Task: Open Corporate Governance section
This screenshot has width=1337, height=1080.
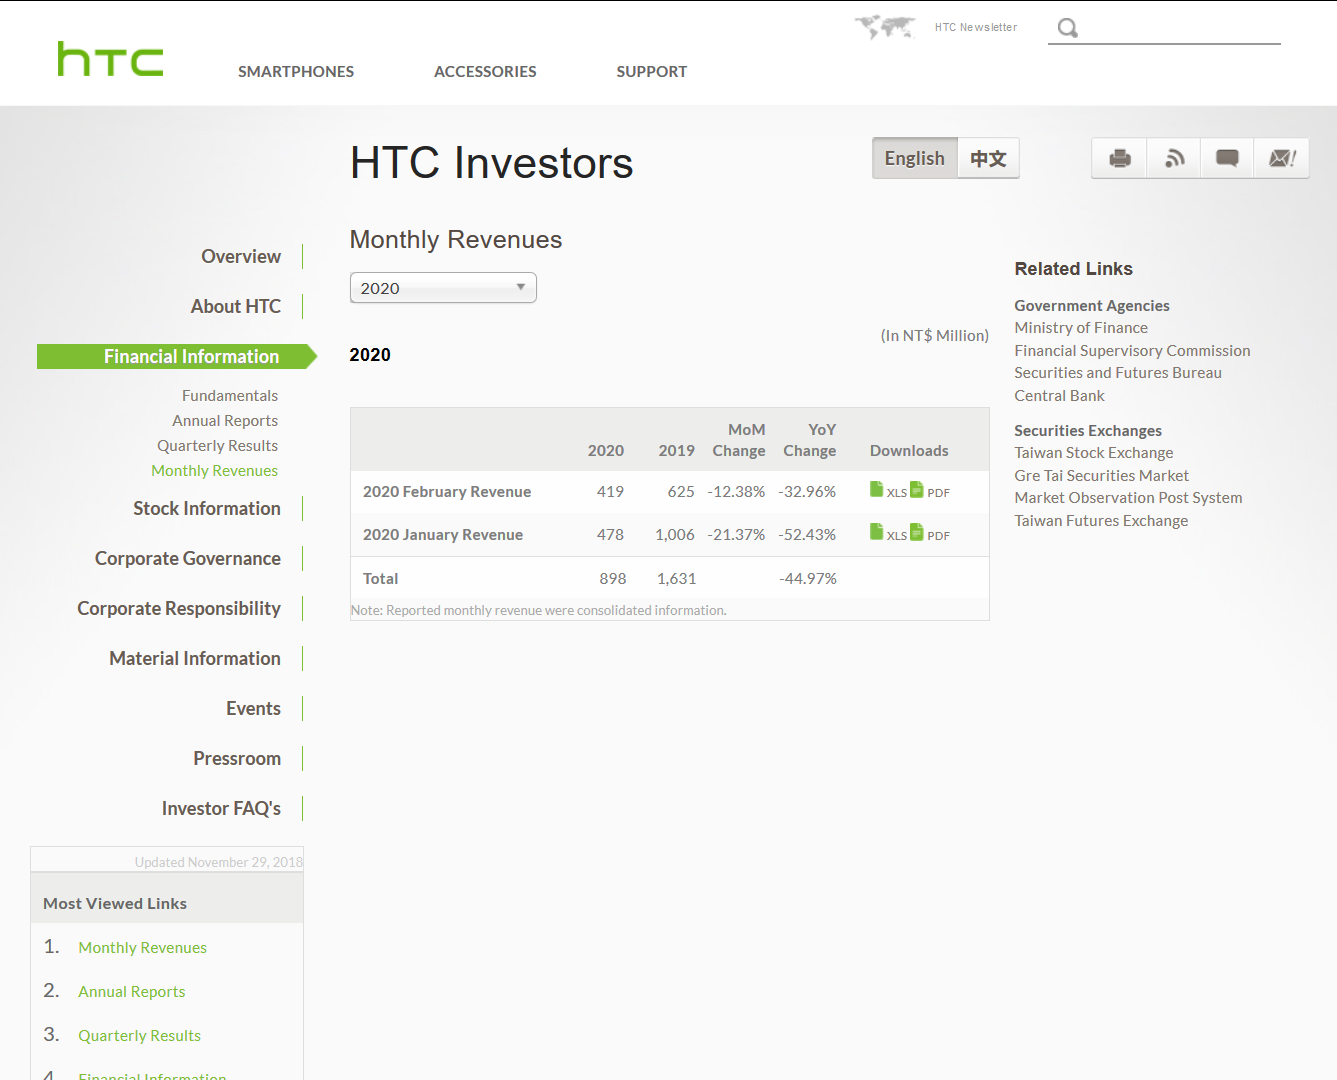Action: click(188, 559)
